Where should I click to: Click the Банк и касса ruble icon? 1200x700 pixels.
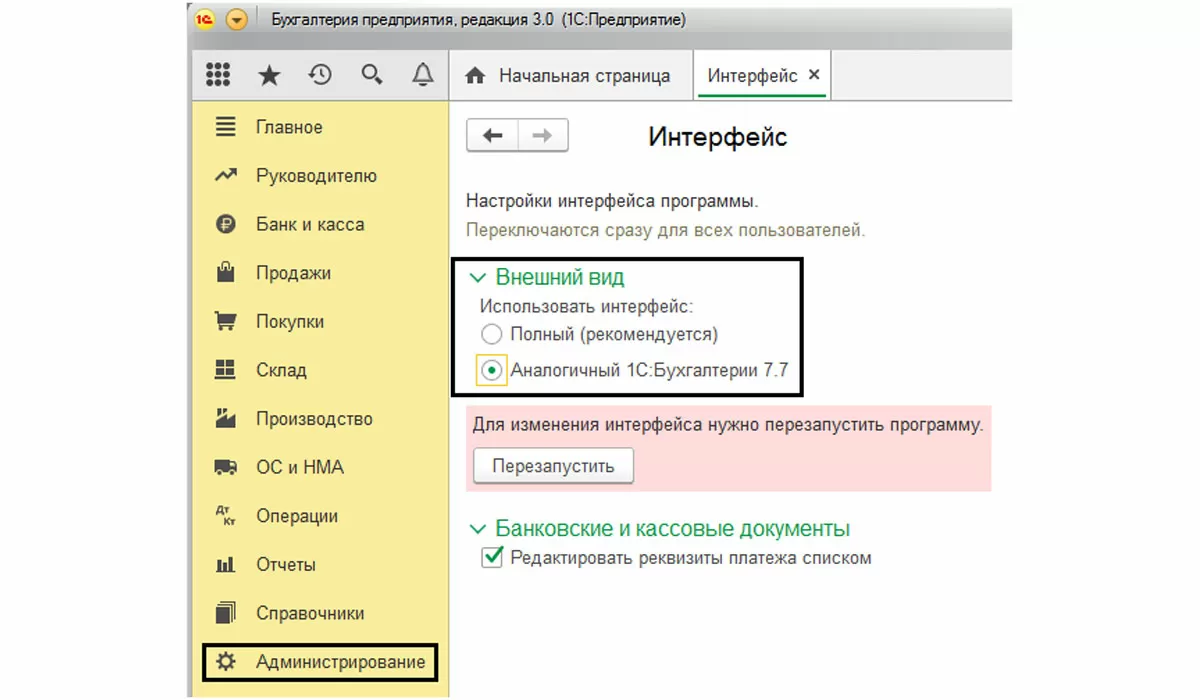click(x=226, y=224)
